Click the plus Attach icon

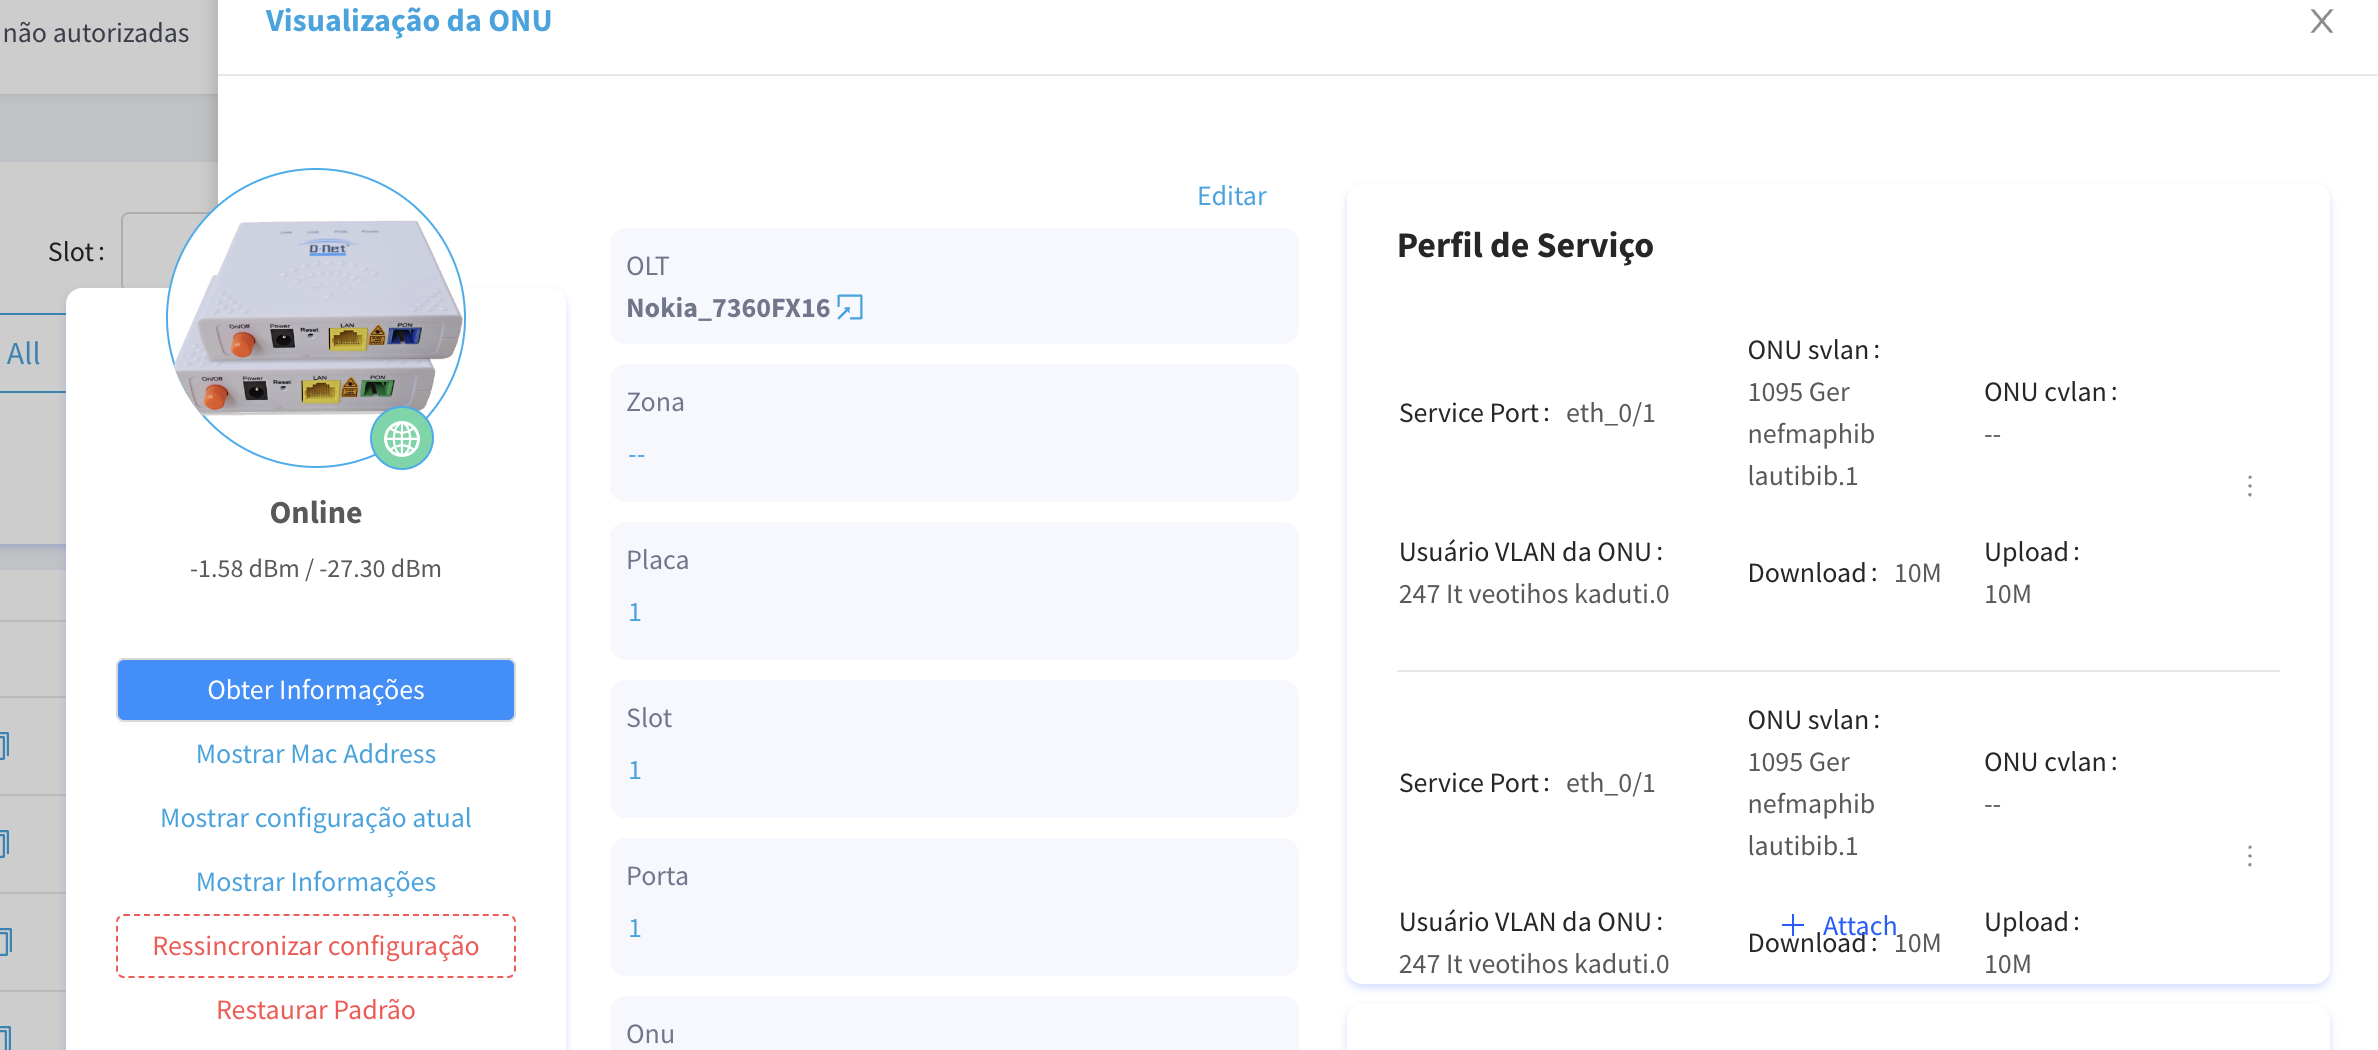1793,925
